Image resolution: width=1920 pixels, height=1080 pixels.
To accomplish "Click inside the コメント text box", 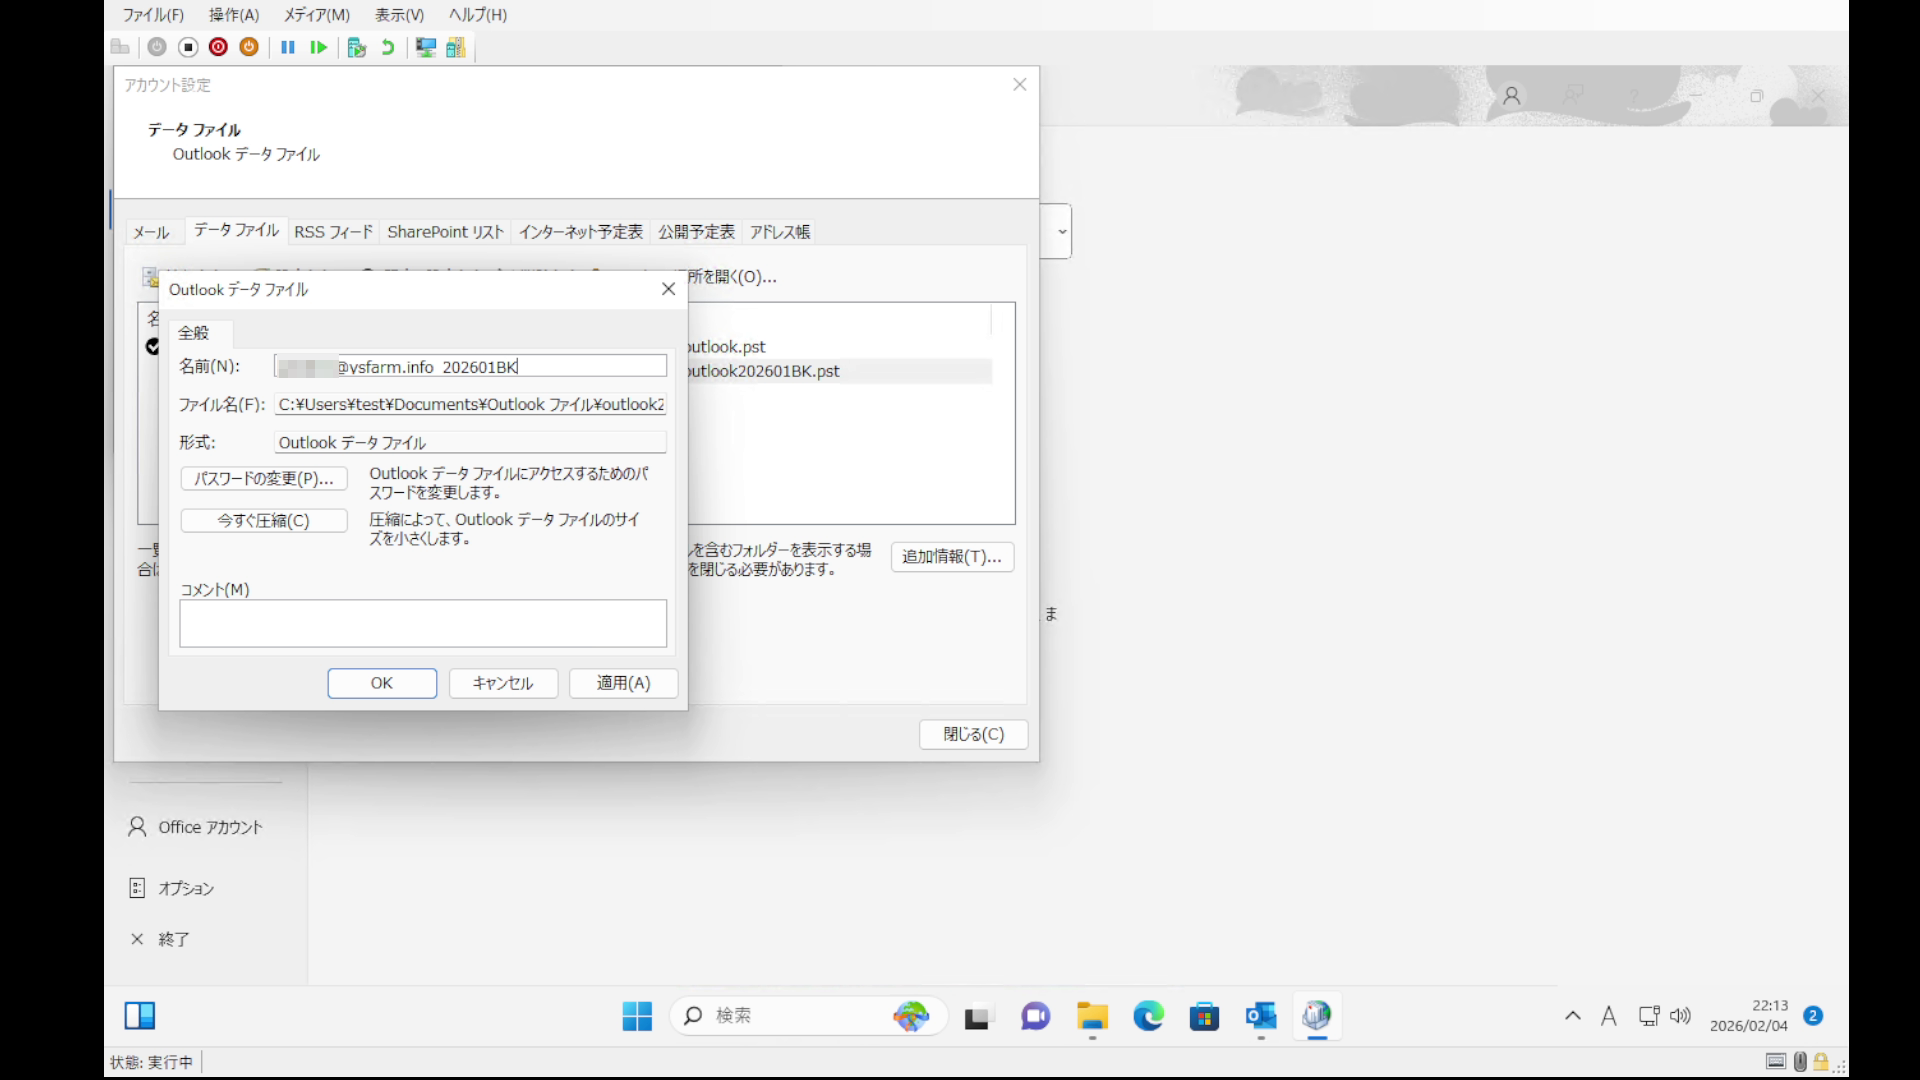I will click(423, 623).
